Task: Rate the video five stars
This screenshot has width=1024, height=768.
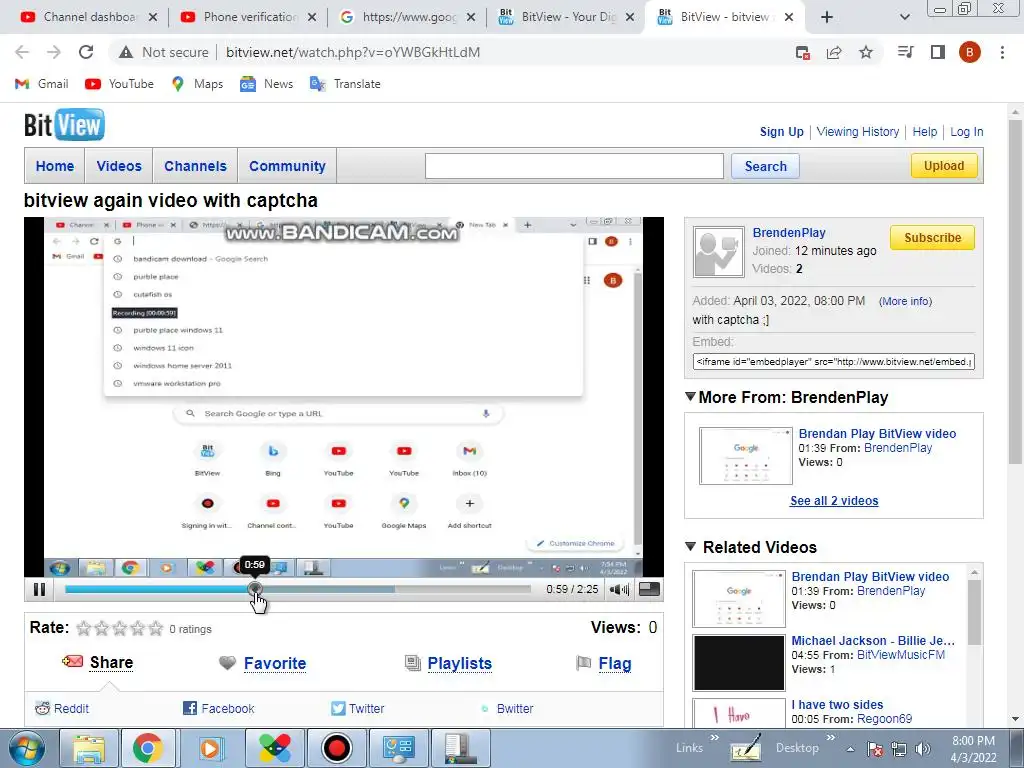Action: click(x=155, y=628)
